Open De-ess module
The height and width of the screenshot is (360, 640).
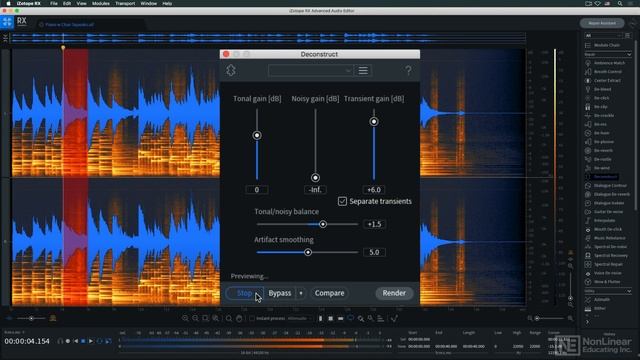tap(596, 124)
